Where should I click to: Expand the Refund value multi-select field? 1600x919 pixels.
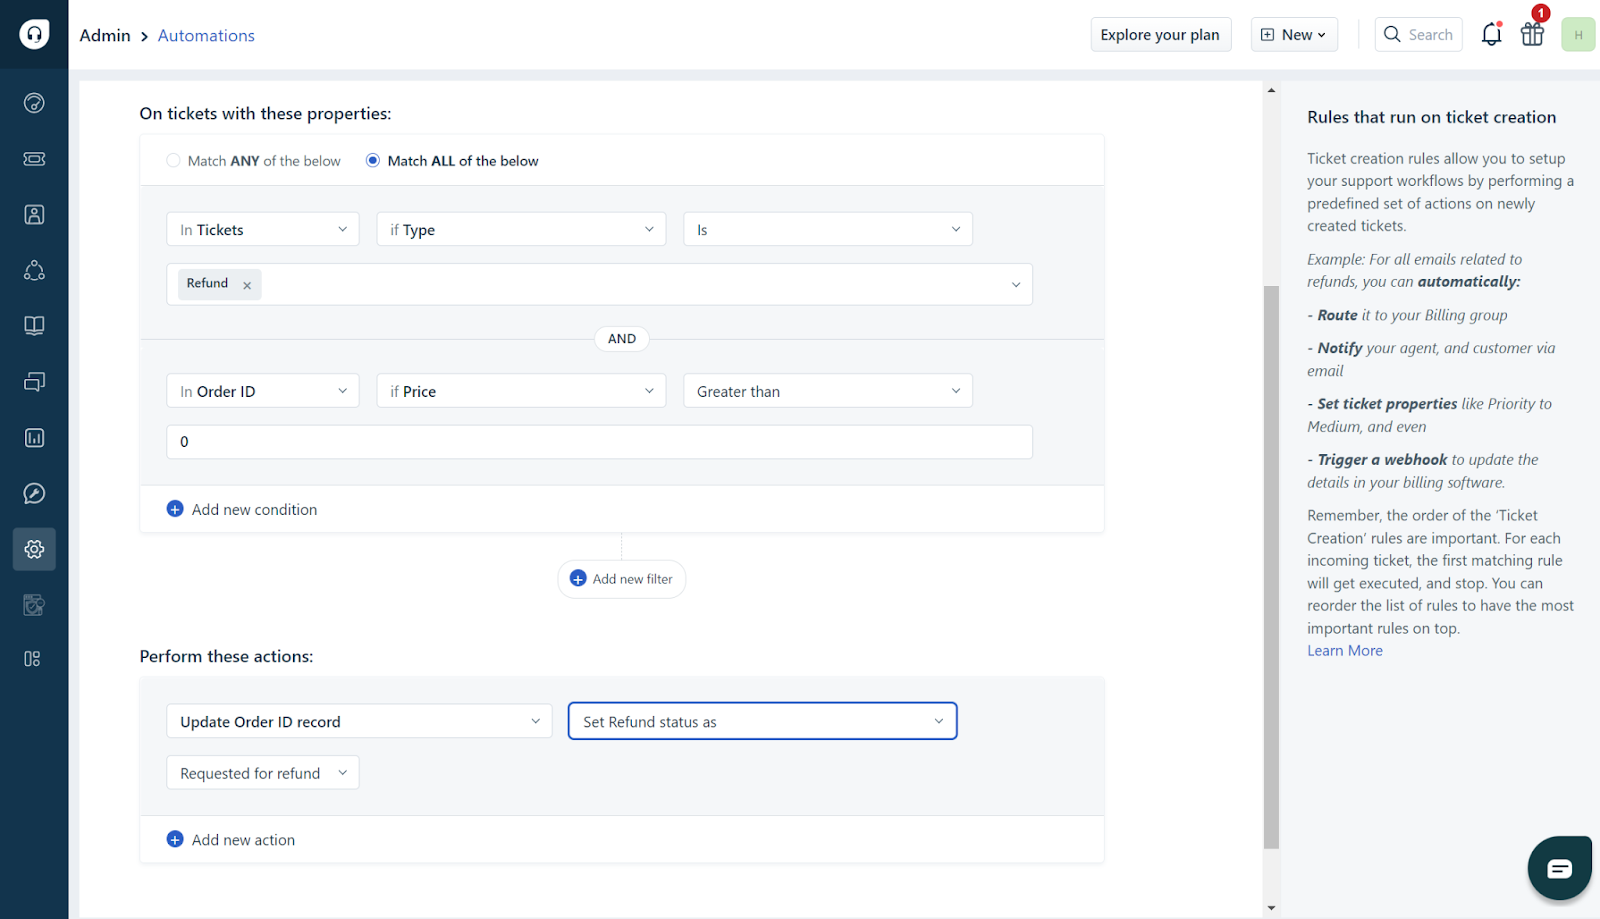(x=599, y=284)
